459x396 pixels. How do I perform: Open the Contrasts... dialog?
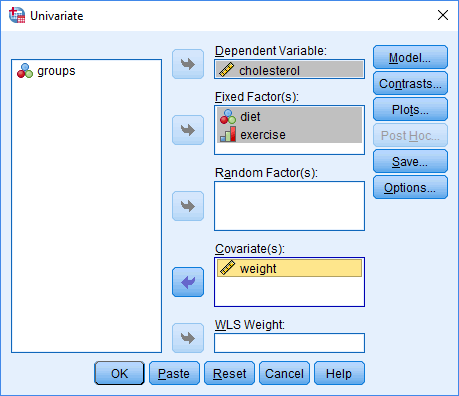[x=410, y=83]
